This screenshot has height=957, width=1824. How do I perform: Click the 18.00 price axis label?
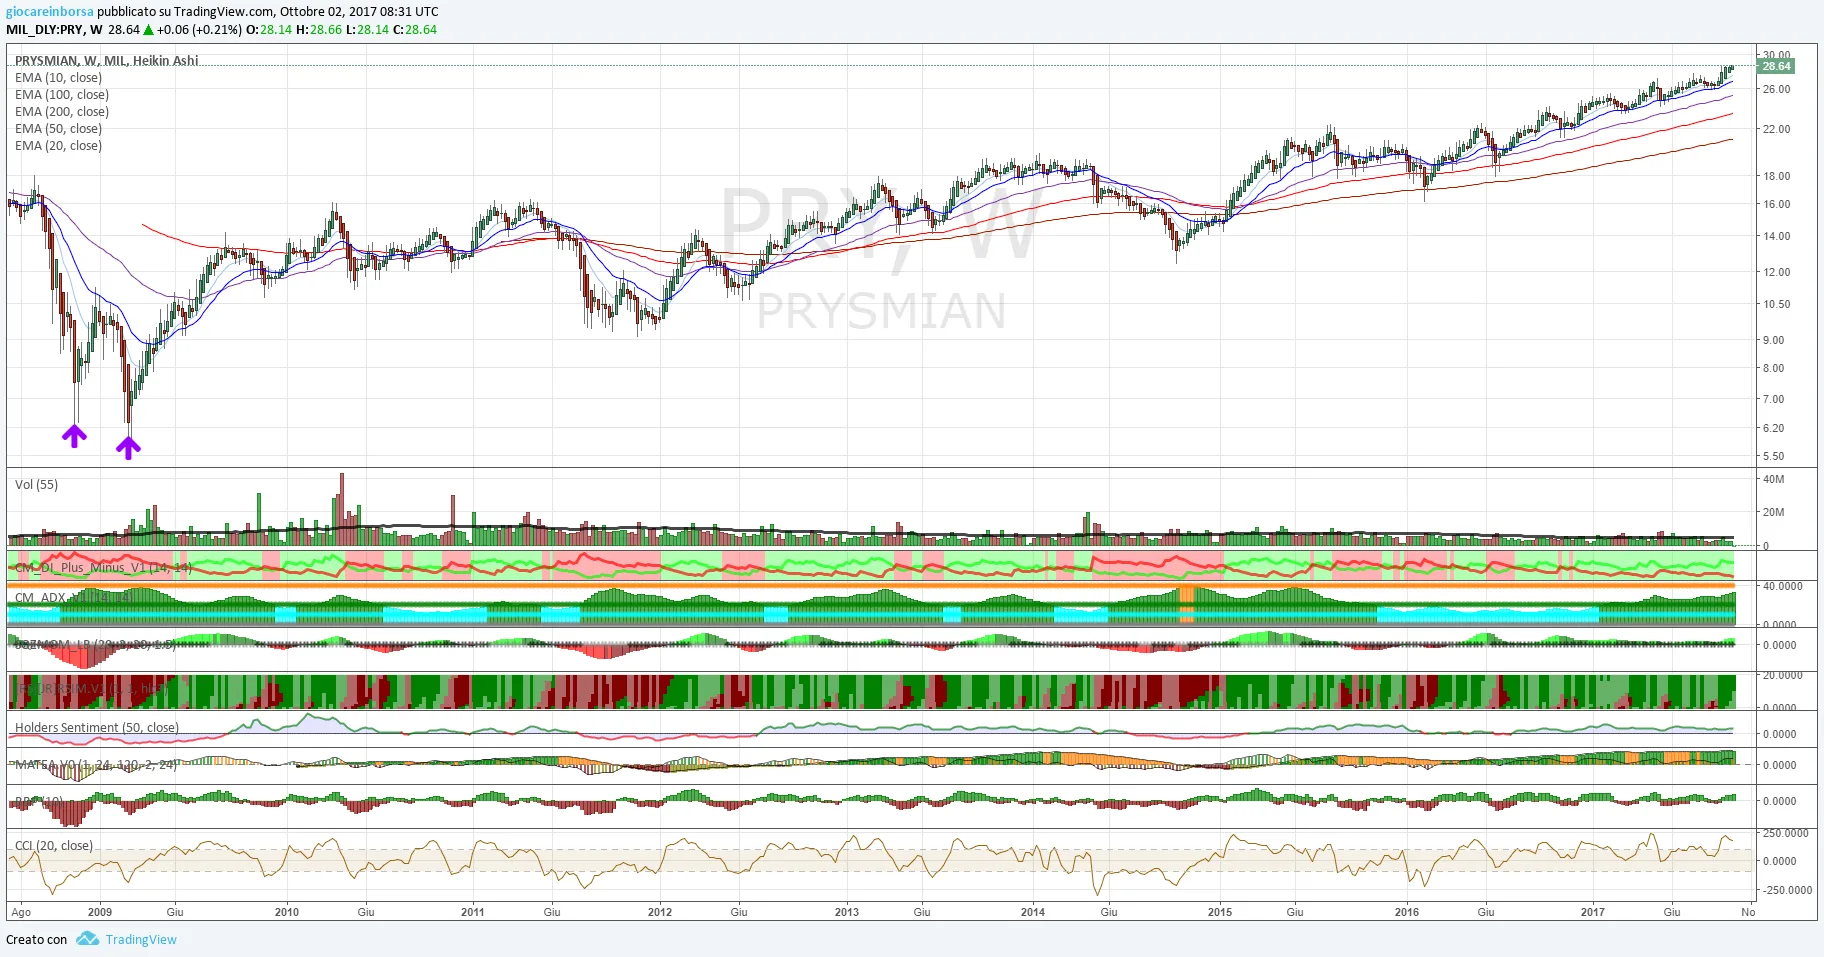point(1777,176)
